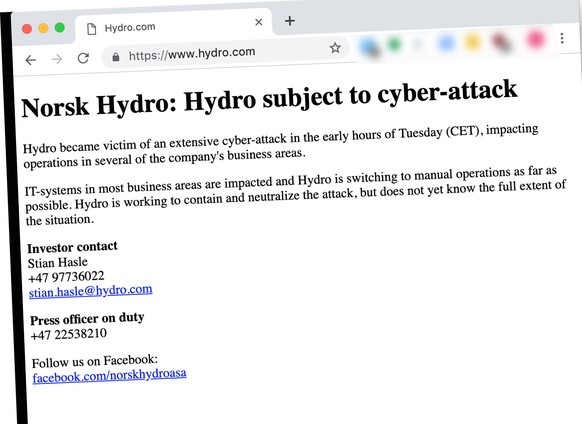Viewport: 582px width, 424px height.
Task: Click the headline 'Norsk Hydro: Hydro subject to cyber-attack'
Action: 269,99
